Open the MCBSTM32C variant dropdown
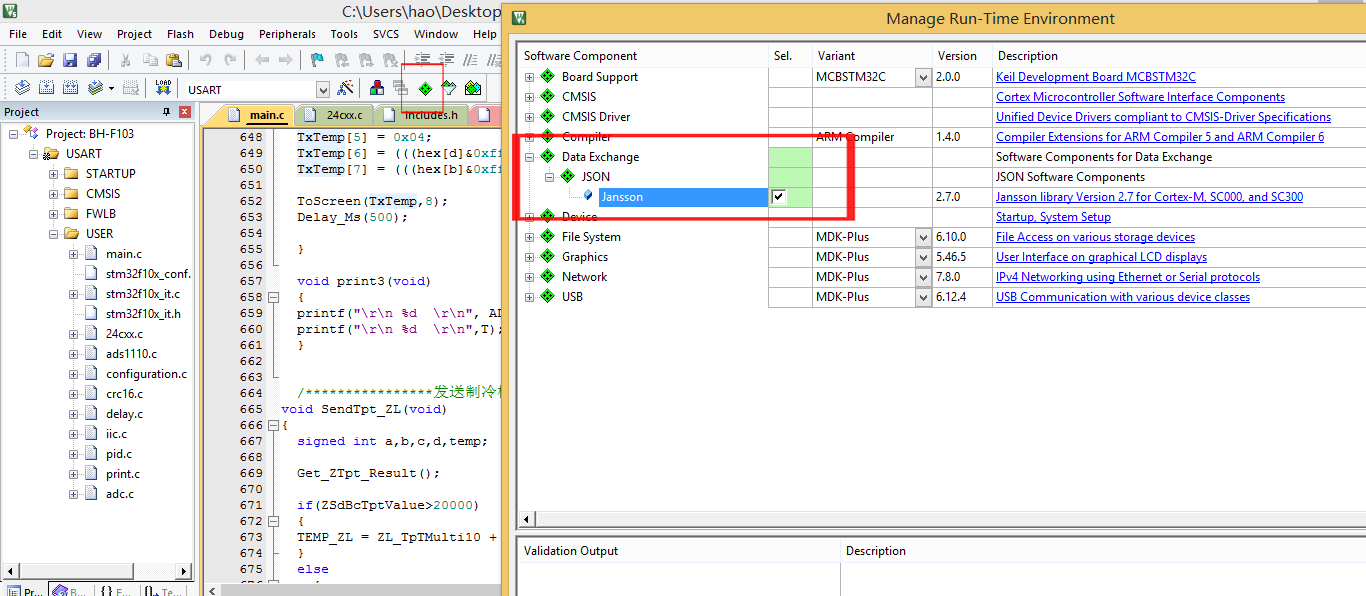This screenshot has width=1366, height=596. (923, 77)
